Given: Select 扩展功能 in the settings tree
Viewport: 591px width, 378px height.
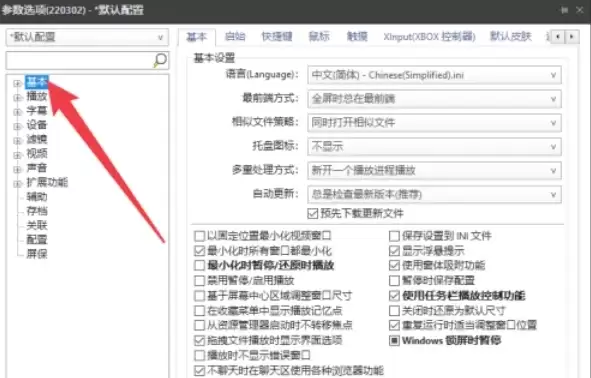Looking at the screenshot, I should click(47, 183).
